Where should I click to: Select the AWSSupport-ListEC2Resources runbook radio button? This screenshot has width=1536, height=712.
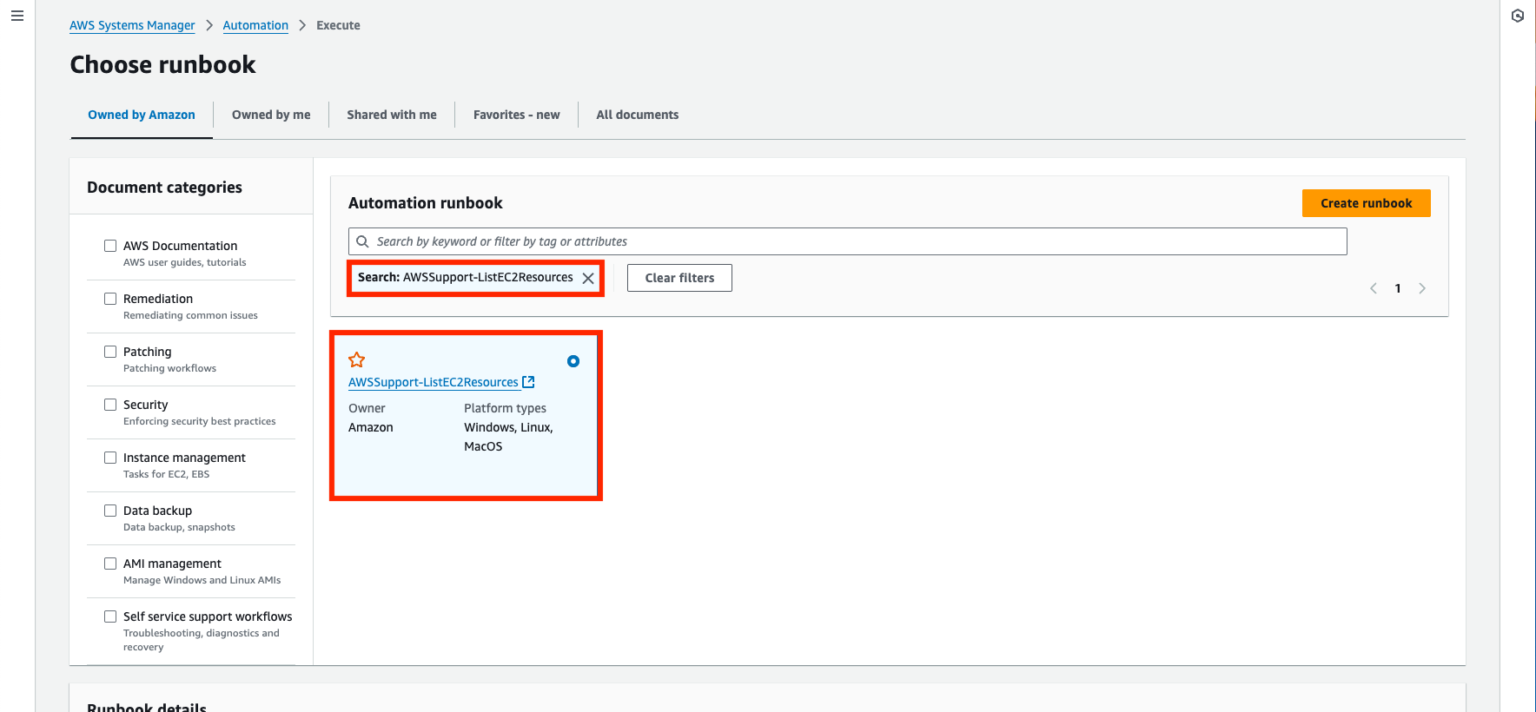click(573, 361)
